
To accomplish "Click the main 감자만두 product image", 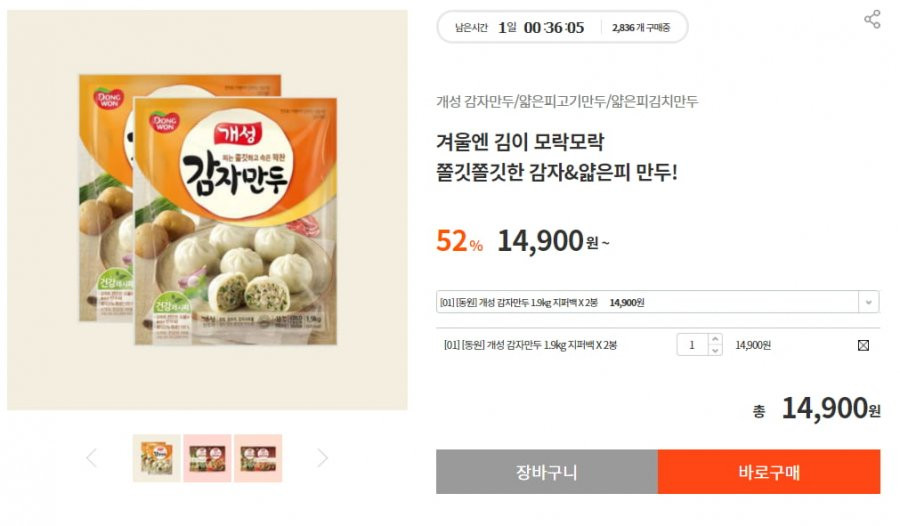I will click(x=207, y=210).
